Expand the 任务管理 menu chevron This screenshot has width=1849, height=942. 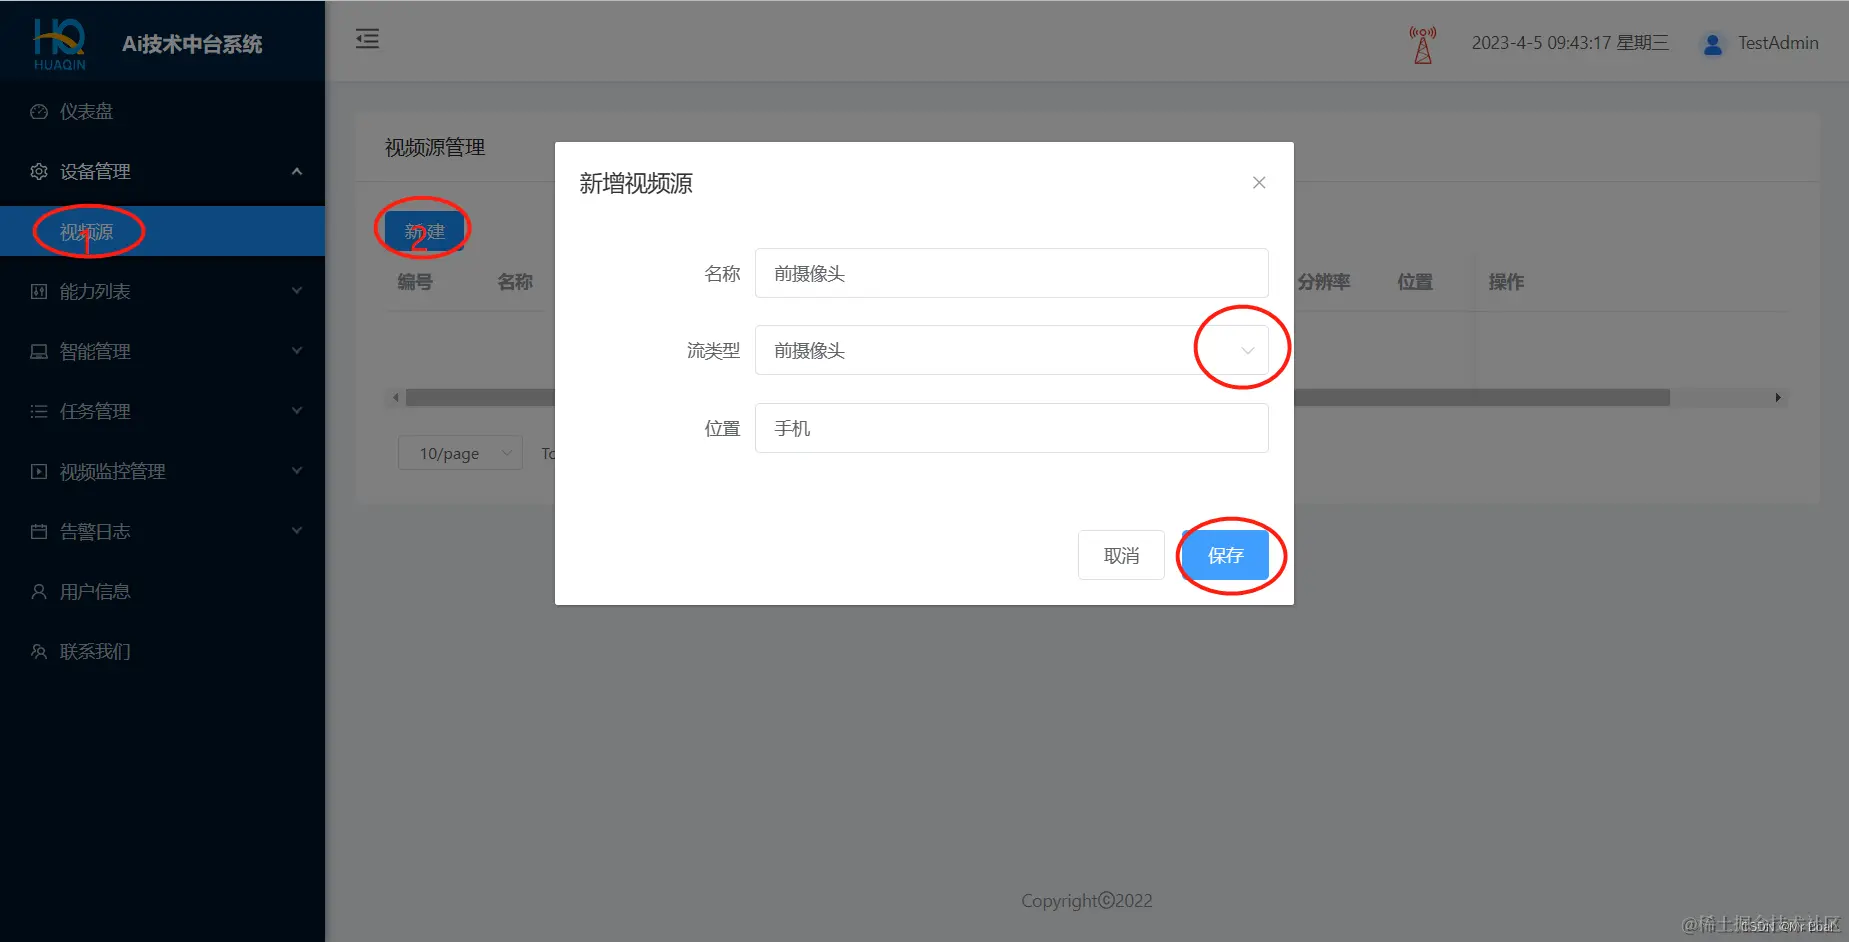pos(297,411)
